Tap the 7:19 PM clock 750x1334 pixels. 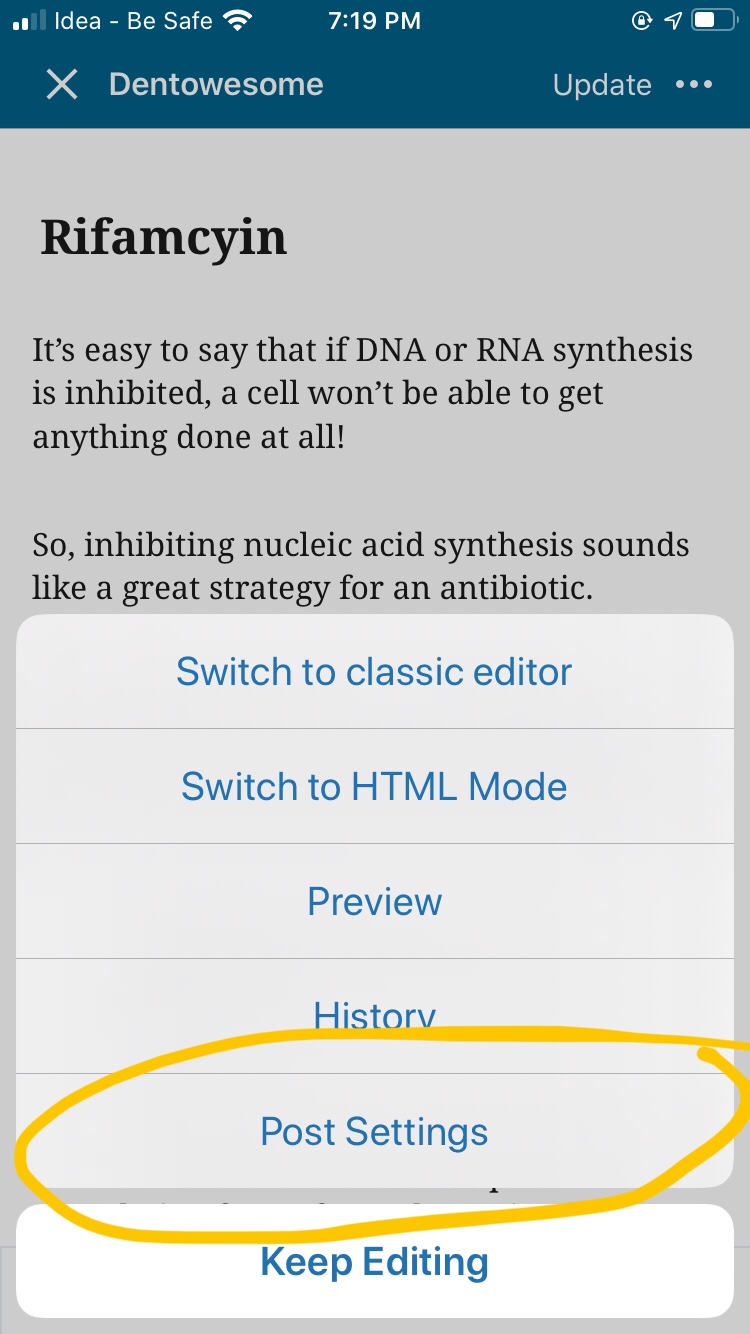374,21
